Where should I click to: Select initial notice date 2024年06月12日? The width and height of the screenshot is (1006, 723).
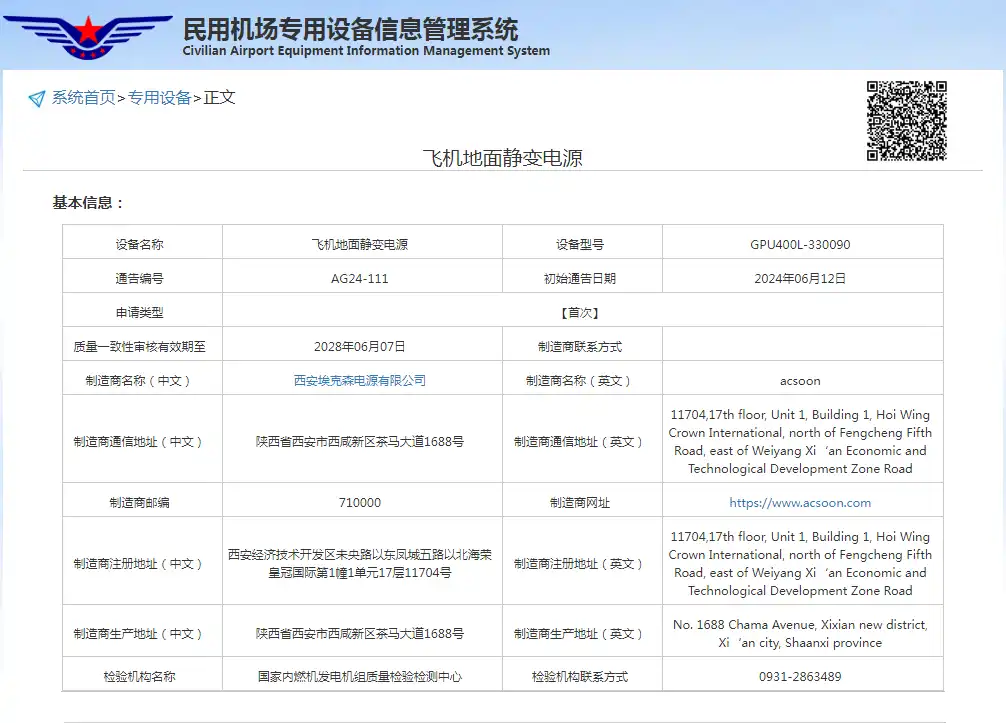click(800, 279)
